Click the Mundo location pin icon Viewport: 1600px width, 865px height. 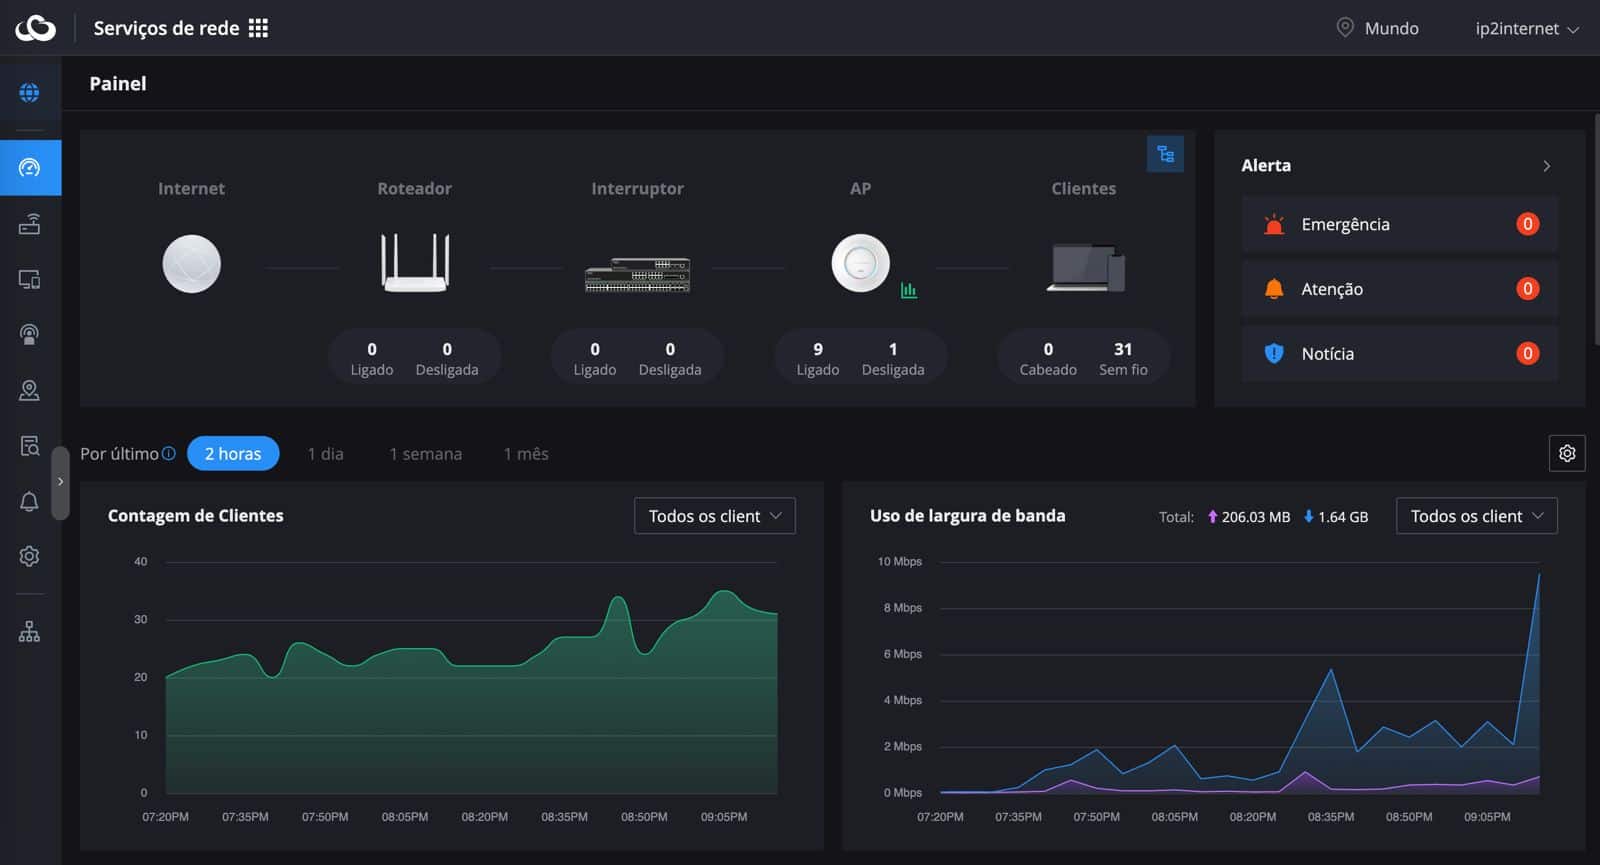(x=1345, y=28)
